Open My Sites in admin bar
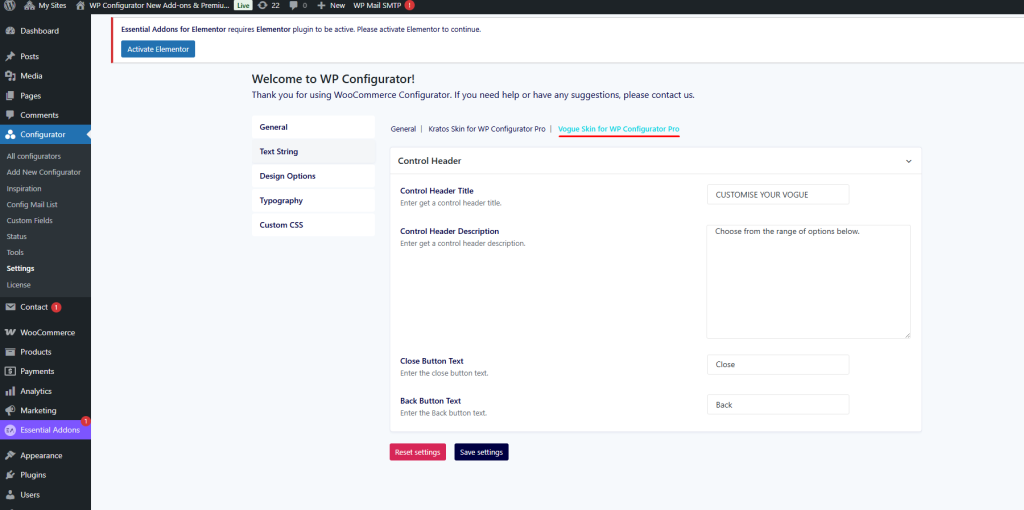This screenshot has height=510, width=1024. point(46,5)
